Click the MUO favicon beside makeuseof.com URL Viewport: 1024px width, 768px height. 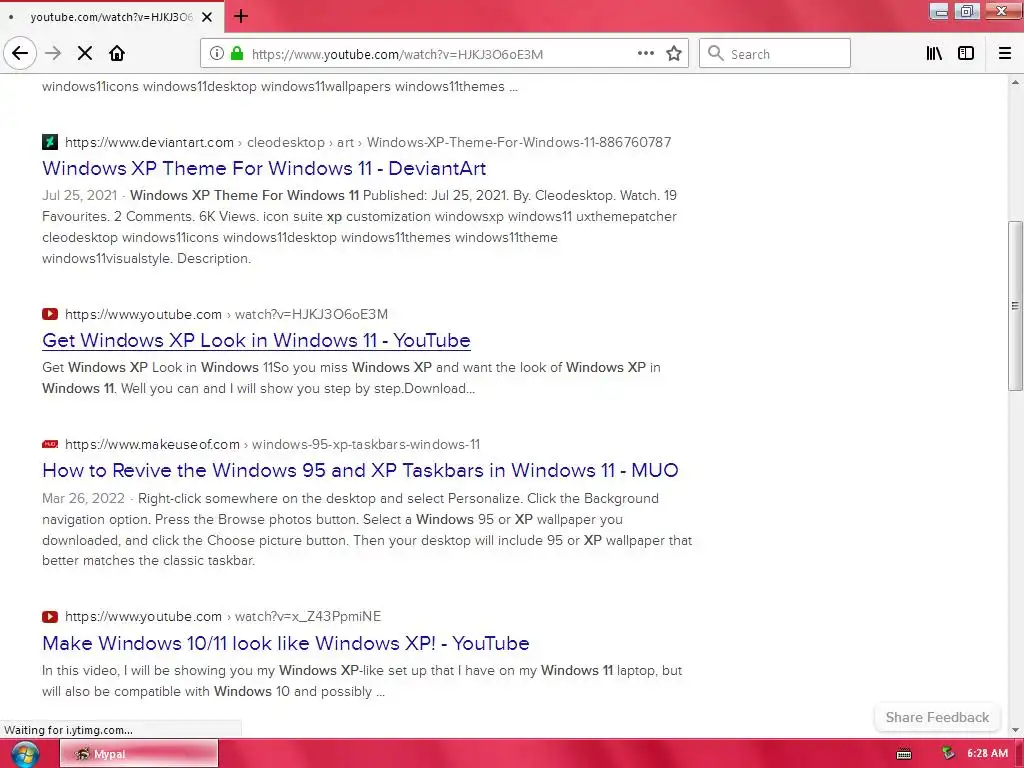(50, 444)
